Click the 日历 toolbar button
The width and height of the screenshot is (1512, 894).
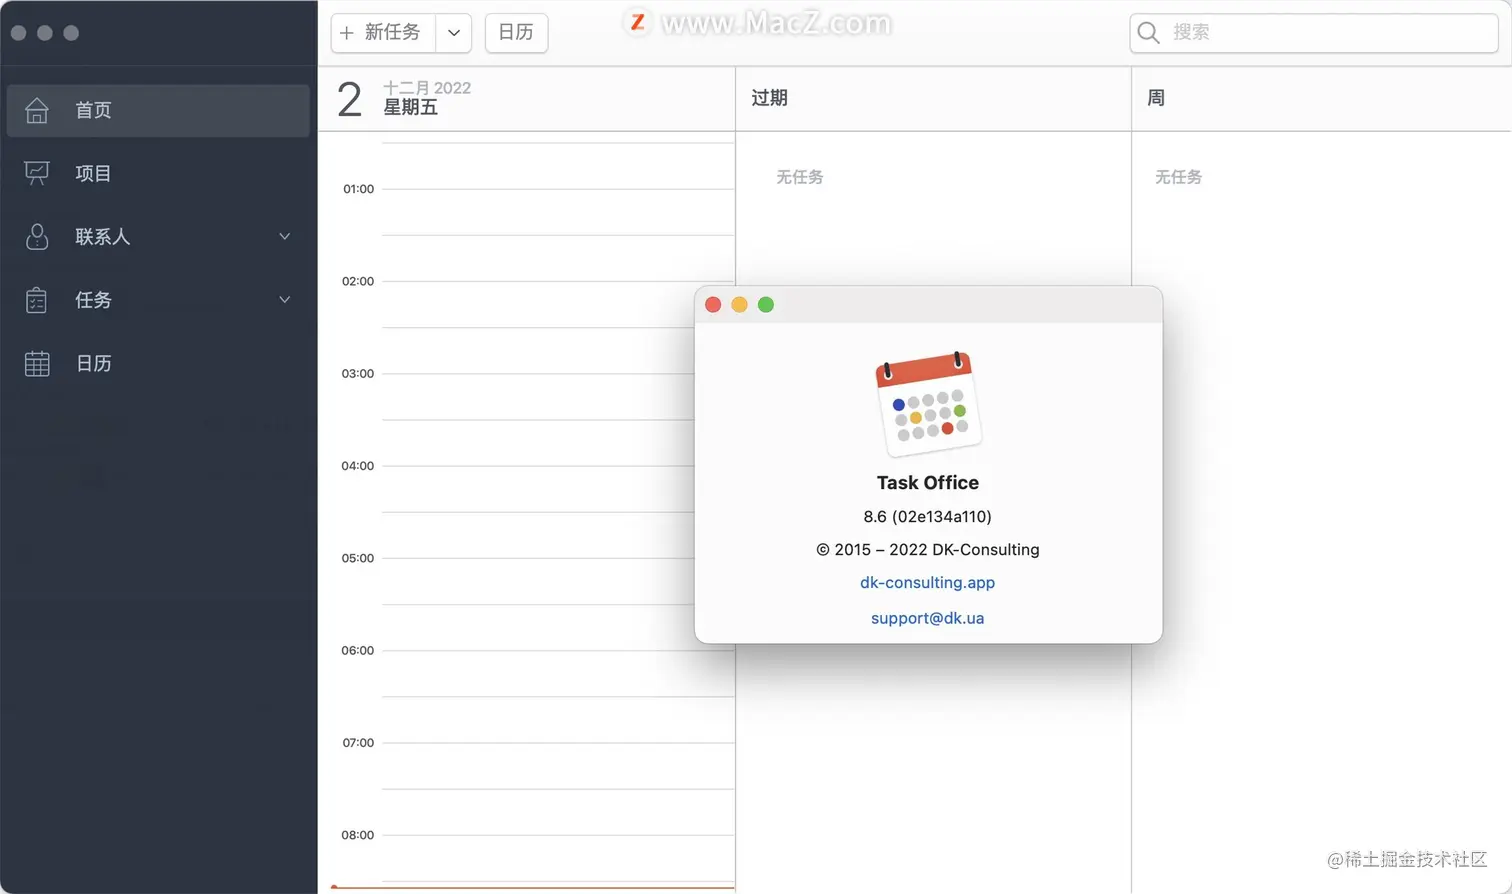click(516, 33)
